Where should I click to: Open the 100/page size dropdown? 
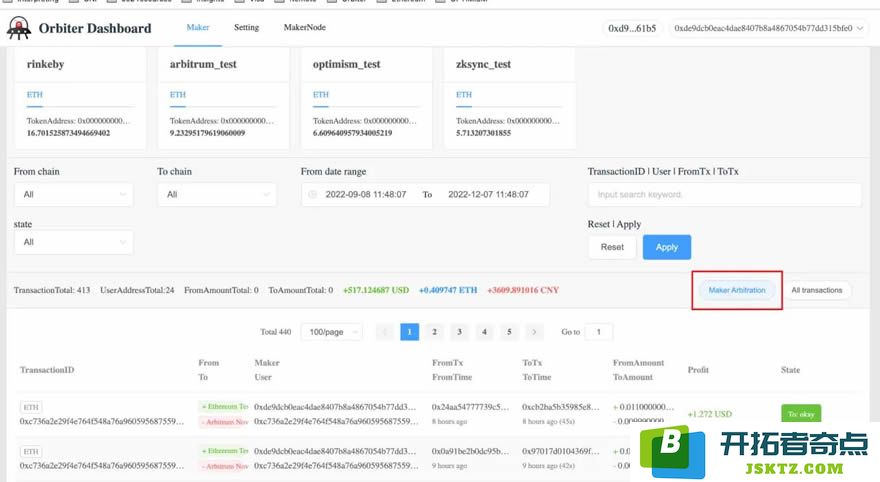point(332,332)
